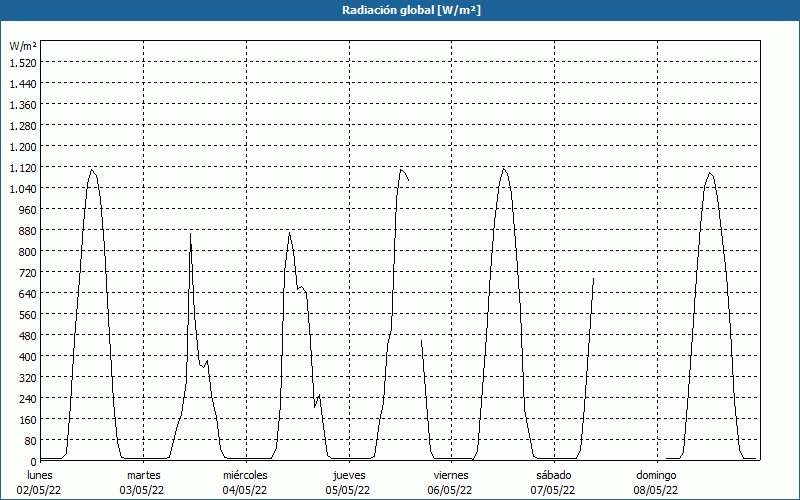The width and height of the screenshot is (800, 500).
Task: Click the W/m² axis unit label
Action: pyautogui.click(x=23, y=46)
